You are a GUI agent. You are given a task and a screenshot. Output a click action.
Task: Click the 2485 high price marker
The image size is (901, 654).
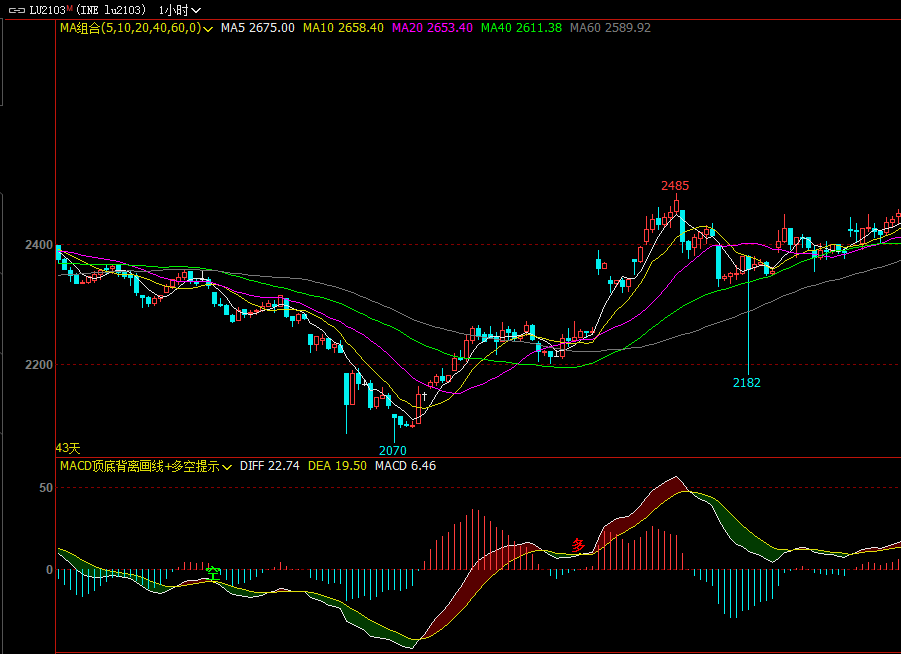[674, 186]
